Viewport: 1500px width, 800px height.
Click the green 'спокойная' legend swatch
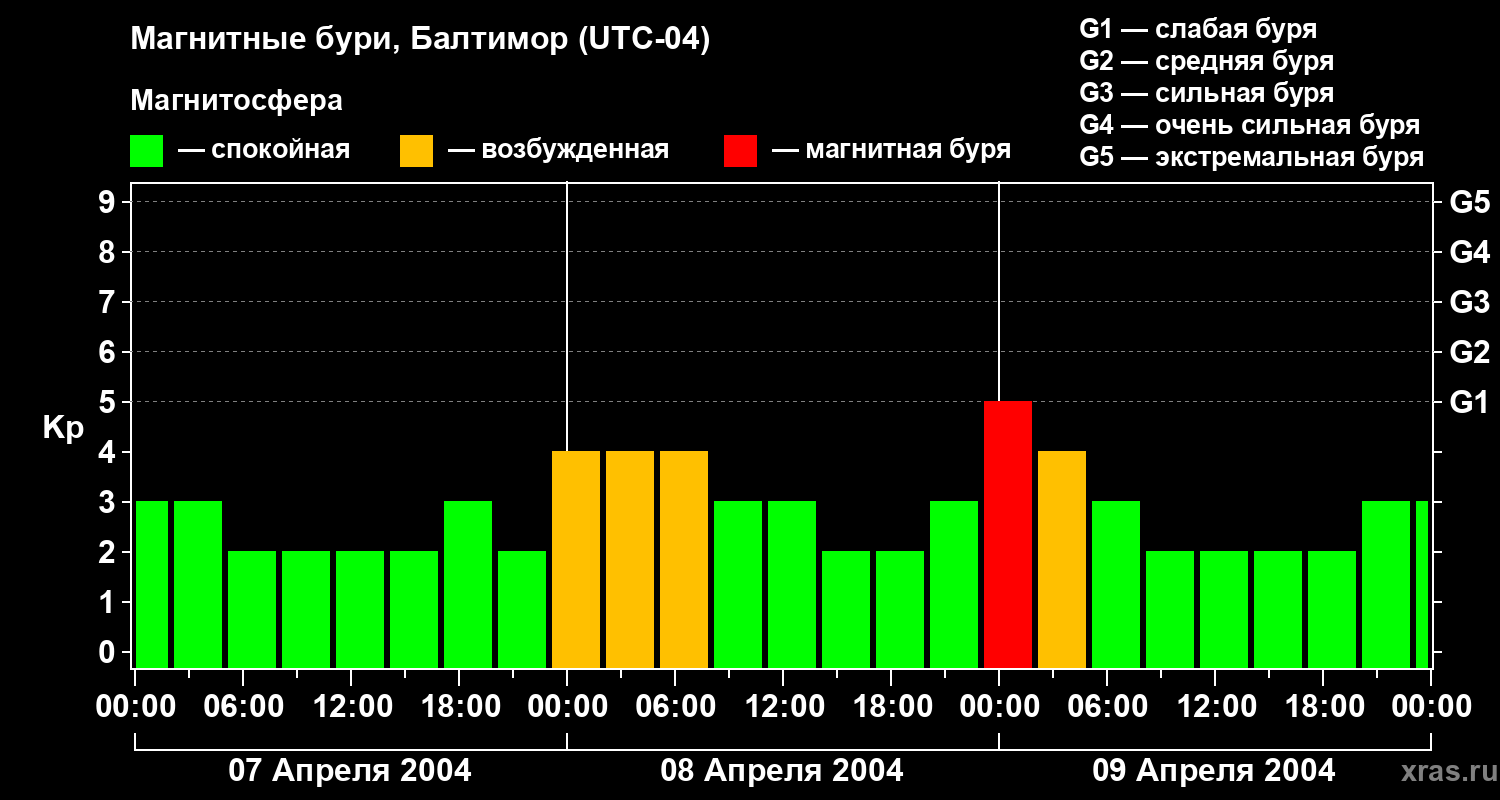point(146,151)
